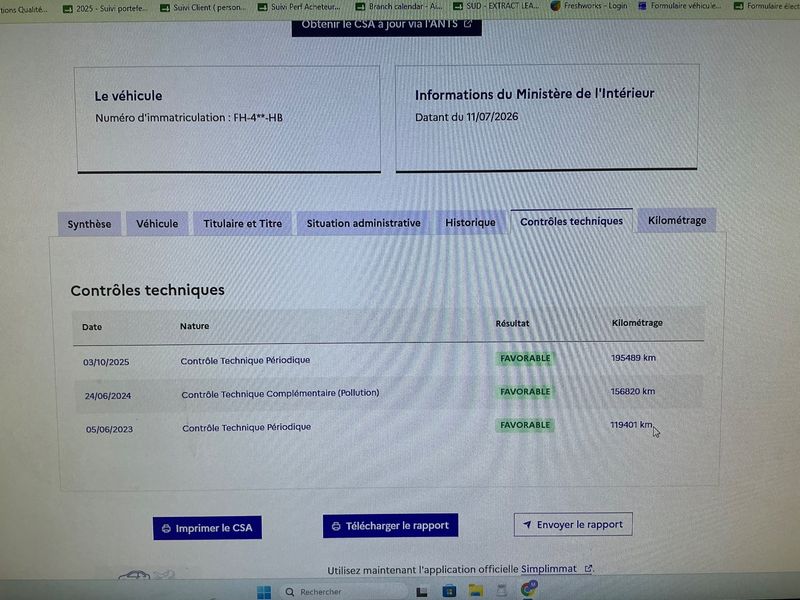
Task: Click printer icon in Télécharger le rapport
Action: coord(336,526)
